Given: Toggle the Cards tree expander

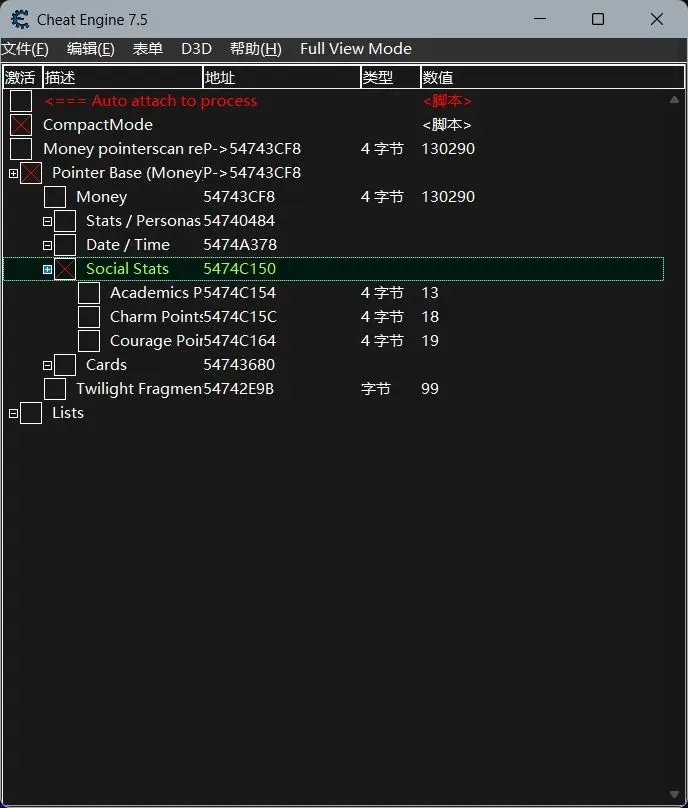Looking at the screenshot, I should click(47, 365).
